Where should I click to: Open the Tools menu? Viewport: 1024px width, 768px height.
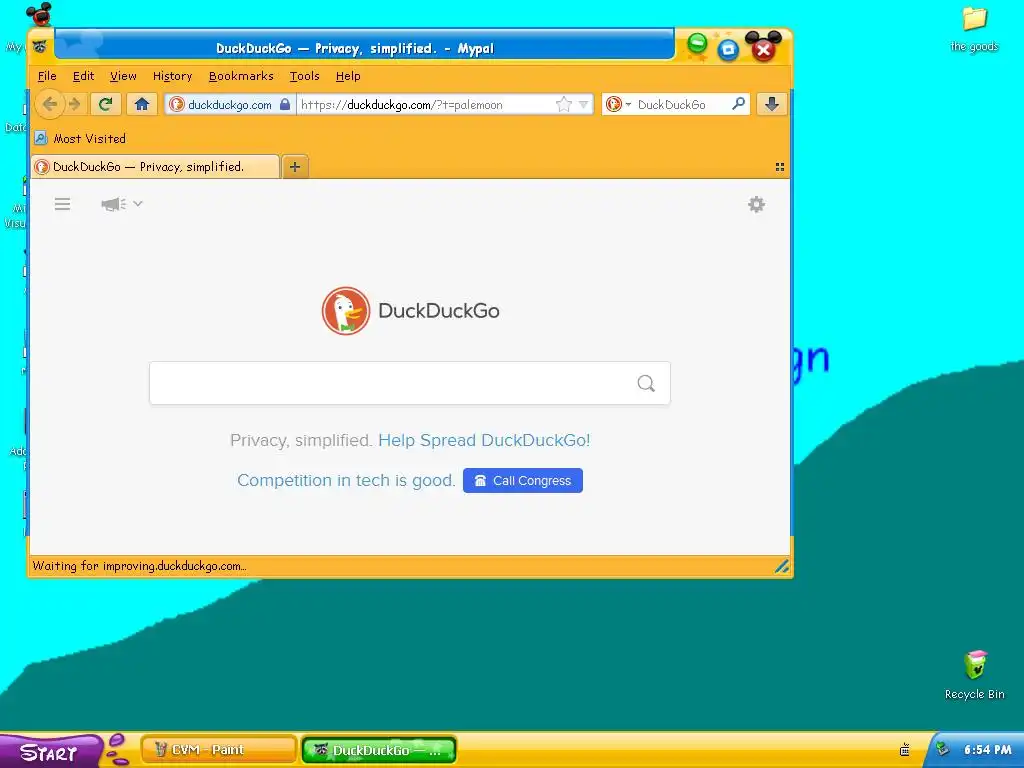click(x=304, y=76)
